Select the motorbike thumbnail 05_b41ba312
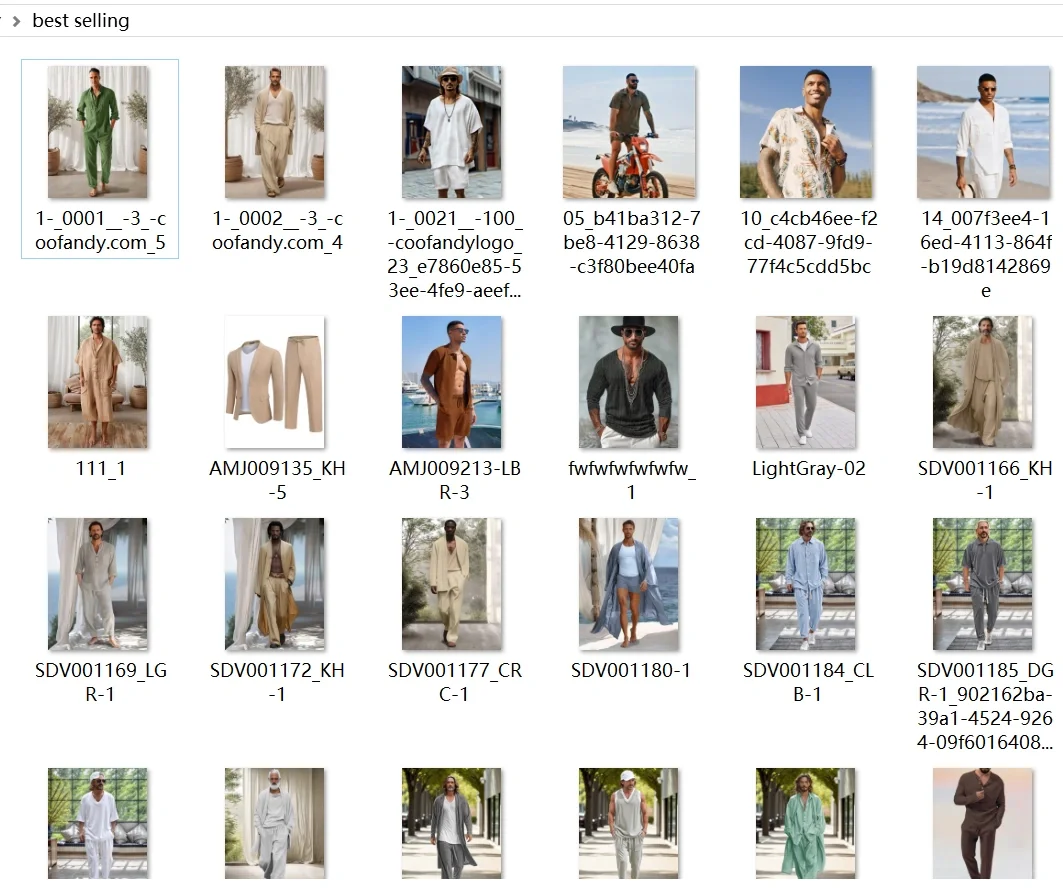The image size is (1063, 894). (x=629, y=132)
